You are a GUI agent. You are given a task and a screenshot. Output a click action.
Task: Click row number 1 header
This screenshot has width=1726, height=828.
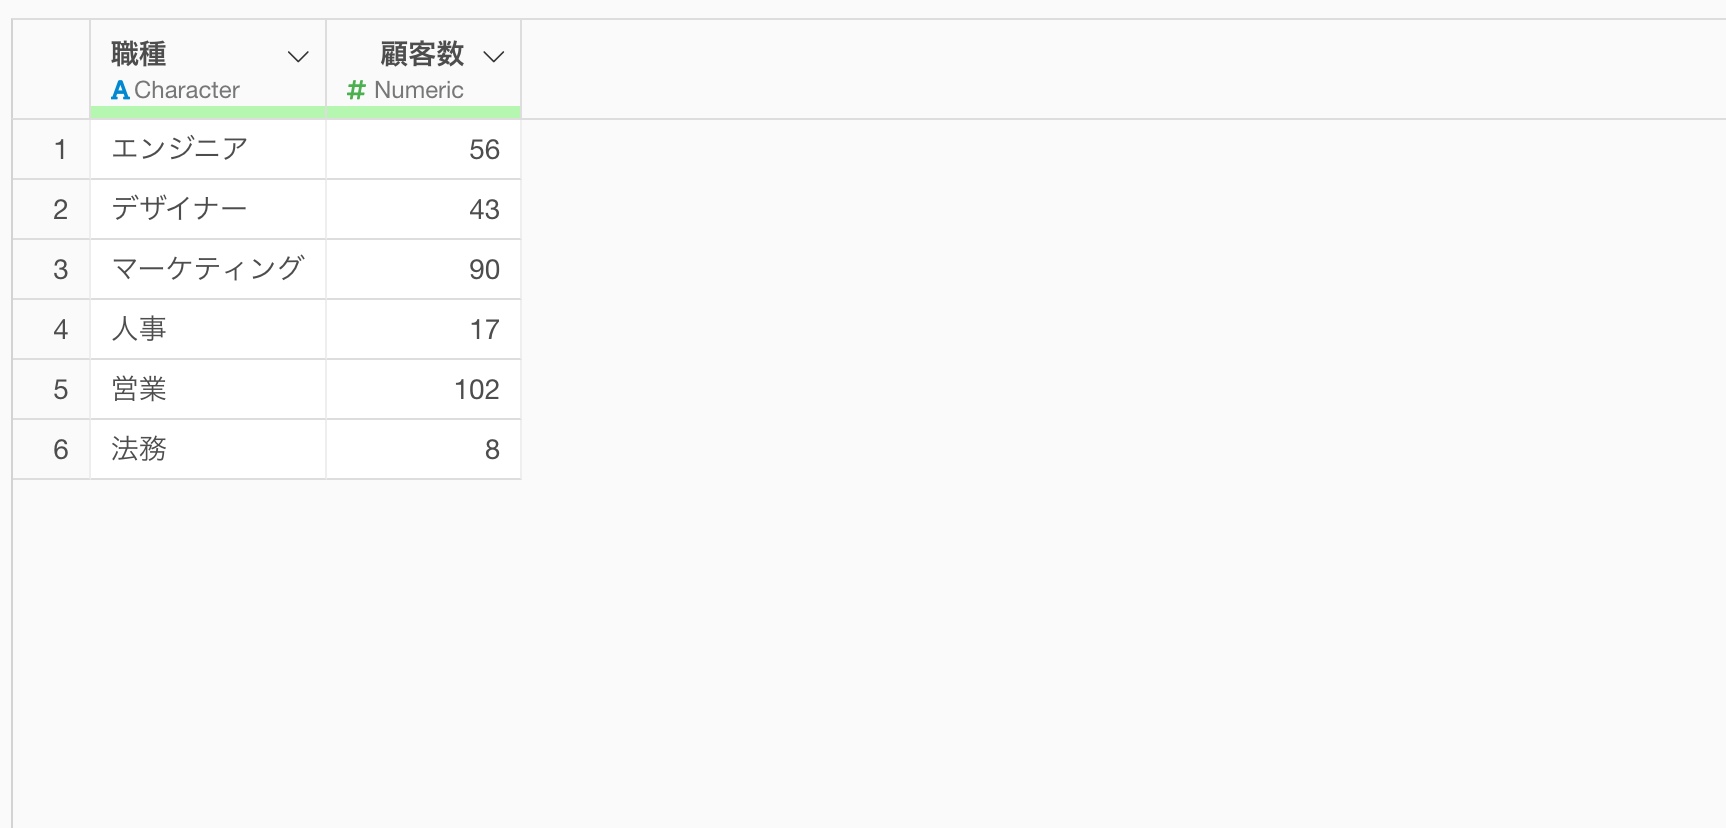[51, 149]
